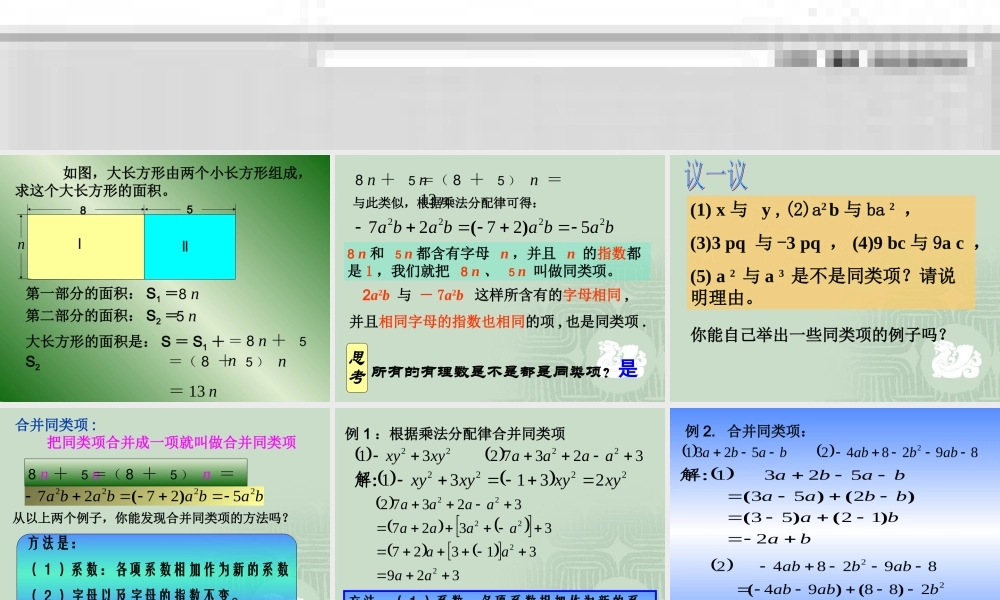The height and width of the screenshot is (600, 1000).
Task: Click the question 所有的有理数是不是都是同类项?
Action: point(491,371)
